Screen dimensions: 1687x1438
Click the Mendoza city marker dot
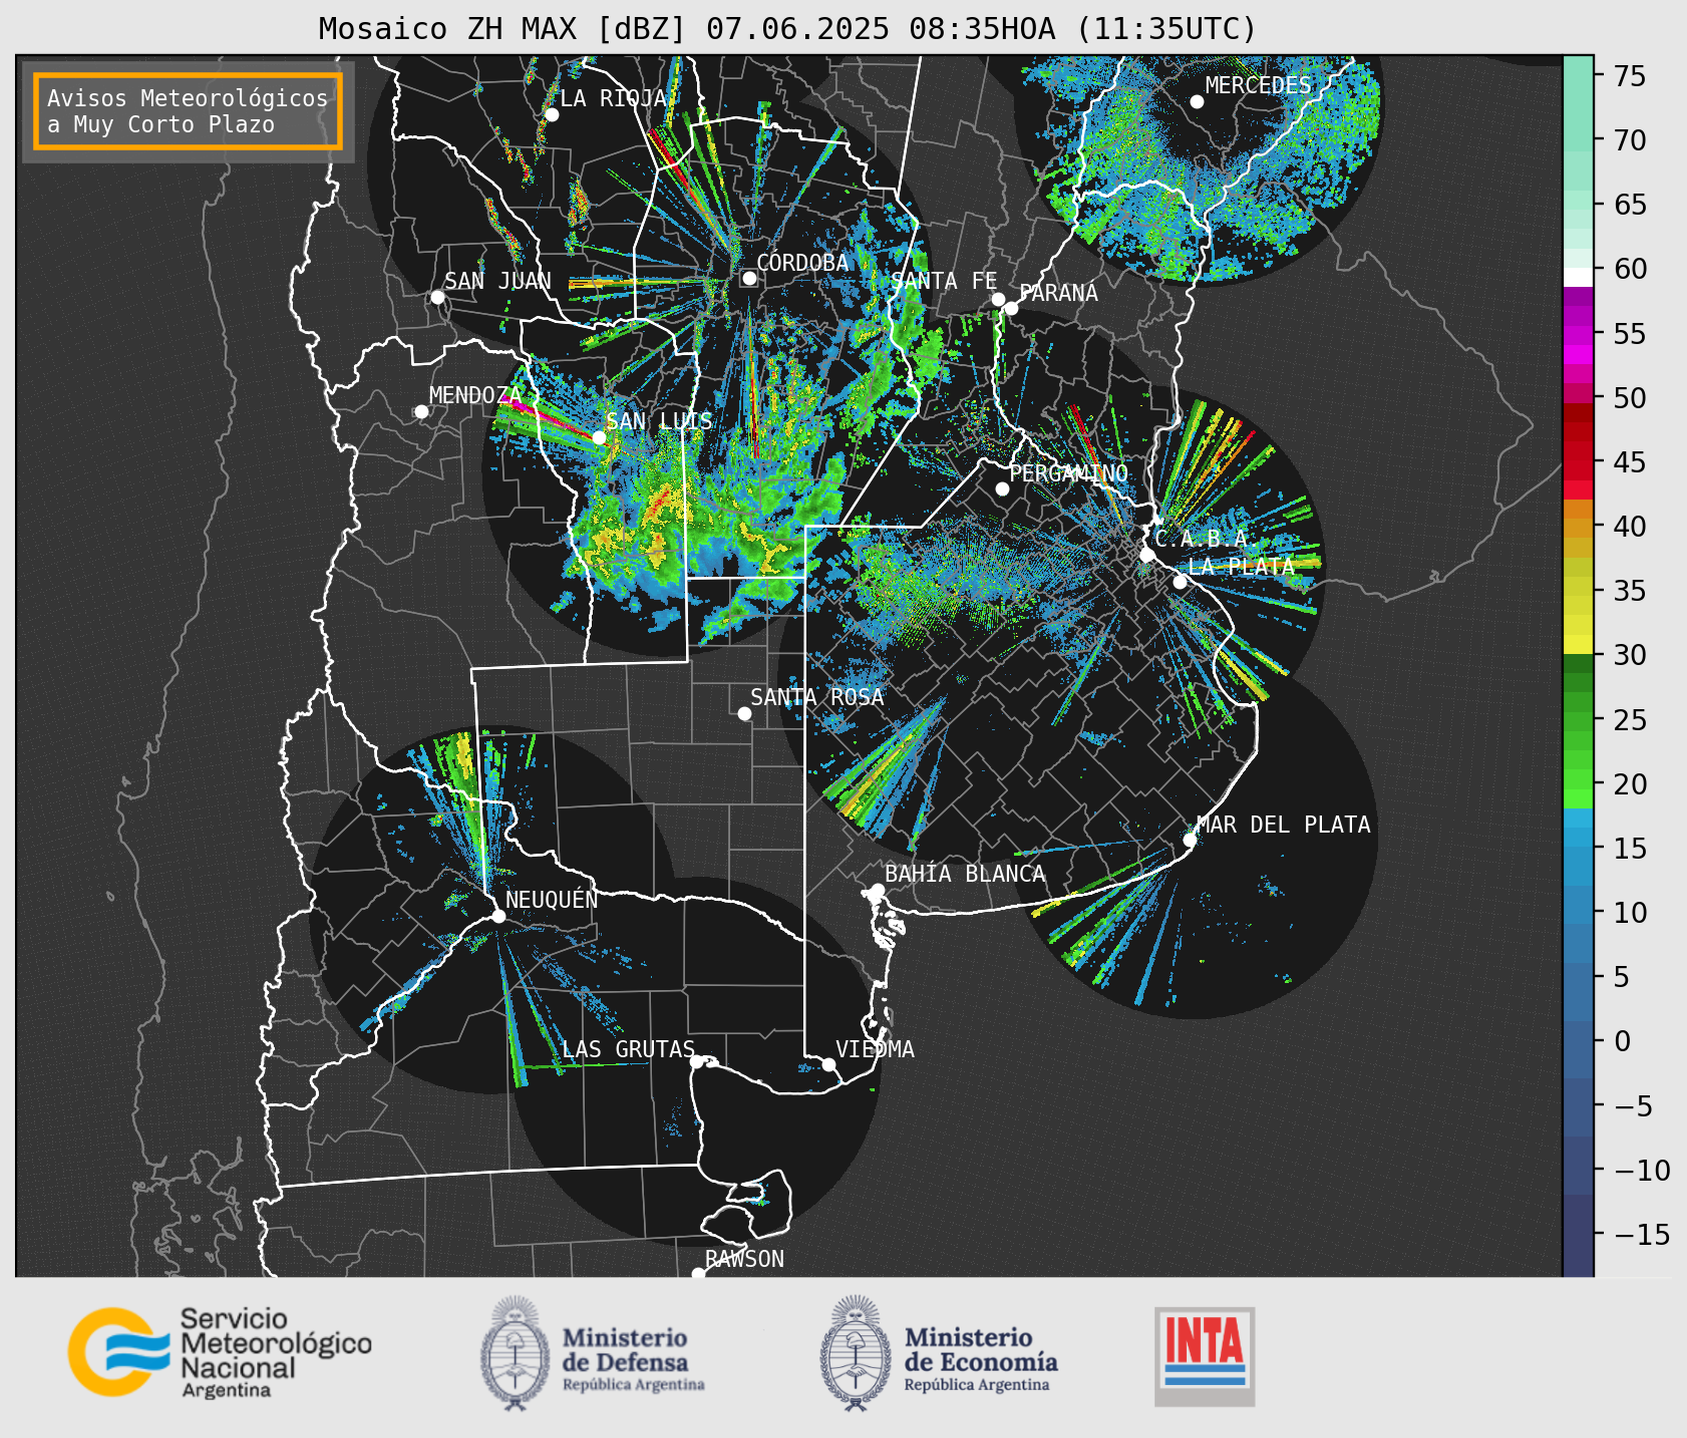point(421,411)
